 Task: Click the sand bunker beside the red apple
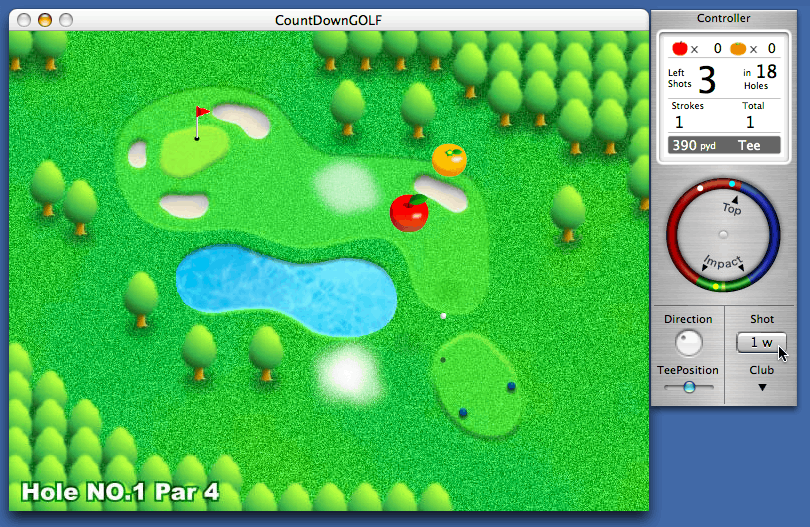tap(441, 193)
